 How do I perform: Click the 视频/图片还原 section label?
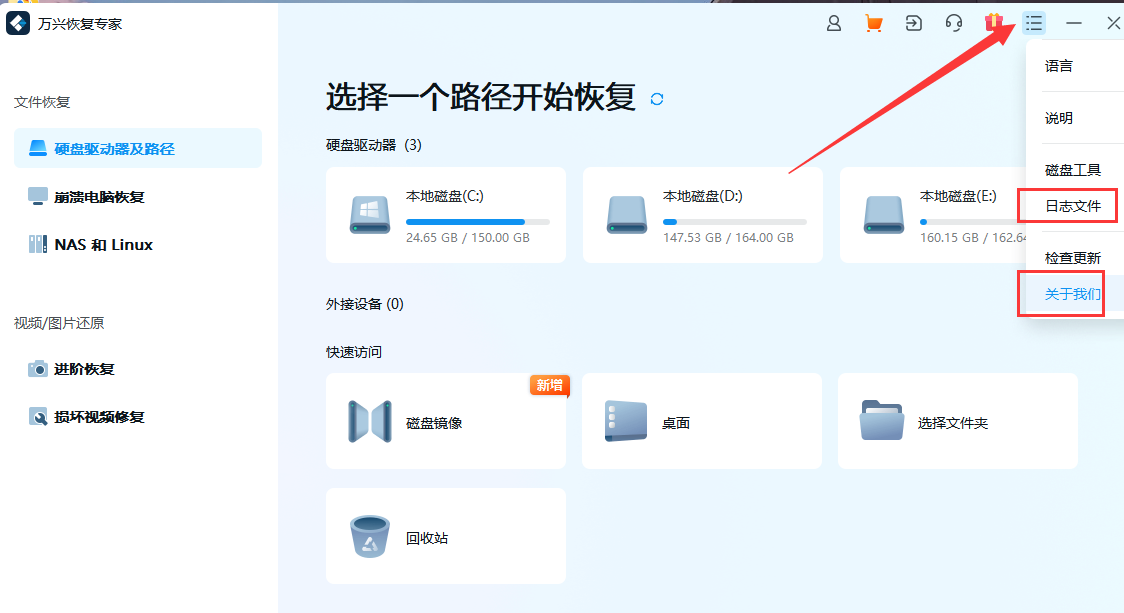pyautogui.click(x=59, y=323)
